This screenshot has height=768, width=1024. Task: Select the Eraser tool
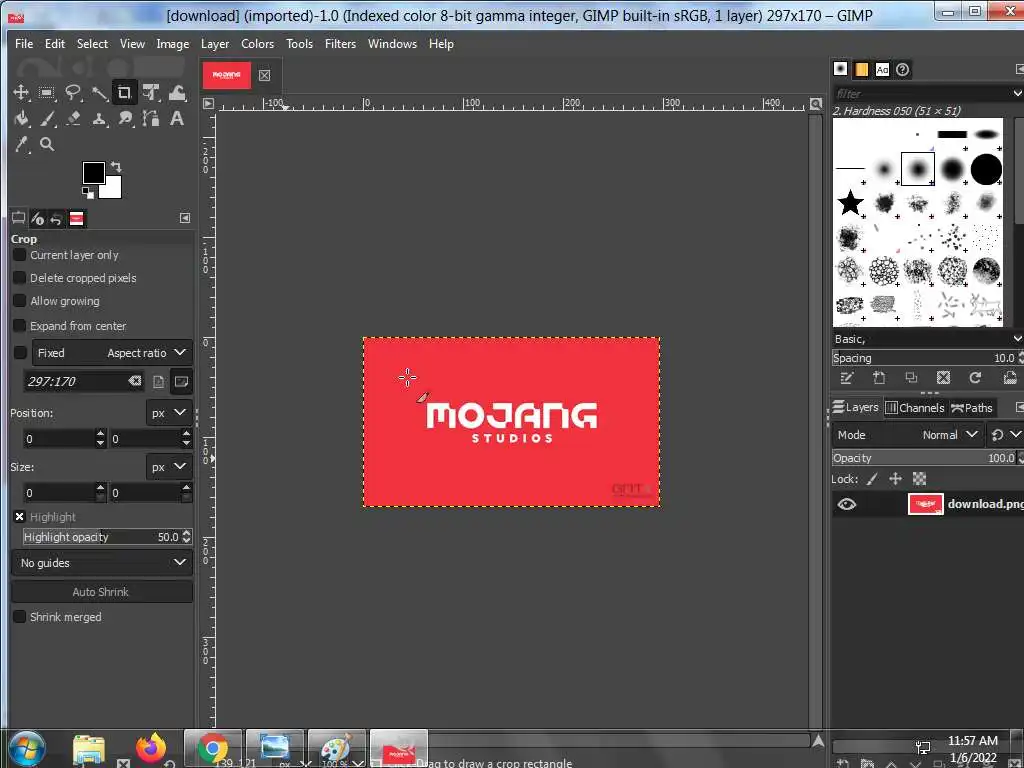(x=72, y=118)
